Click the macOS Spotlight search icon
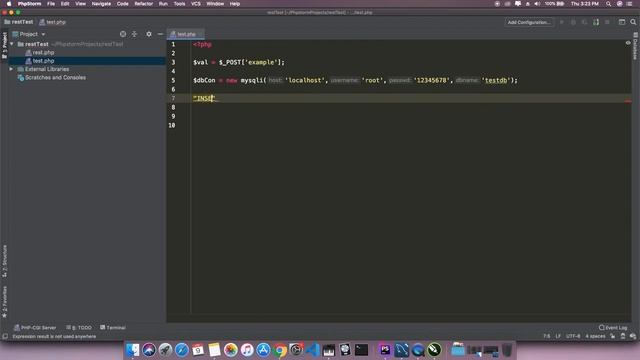 pyautogui.click(x=608, y=4)
